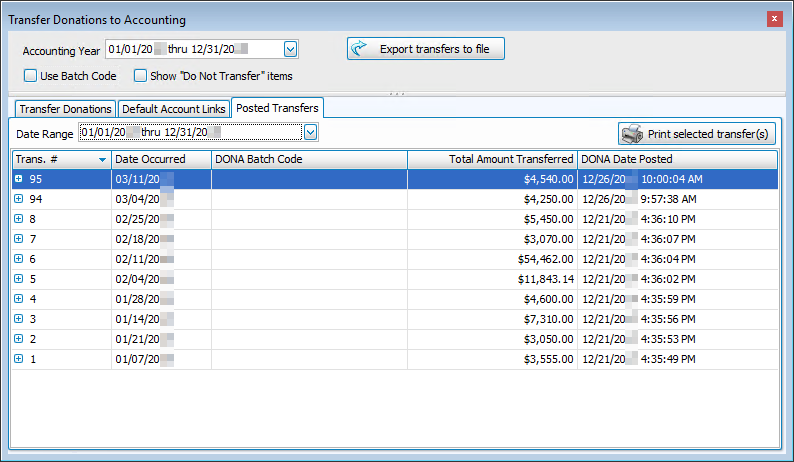The width and height of the screenshot is (794, 462).
Task: Expand transfer number 95 row
Action: 19,179
